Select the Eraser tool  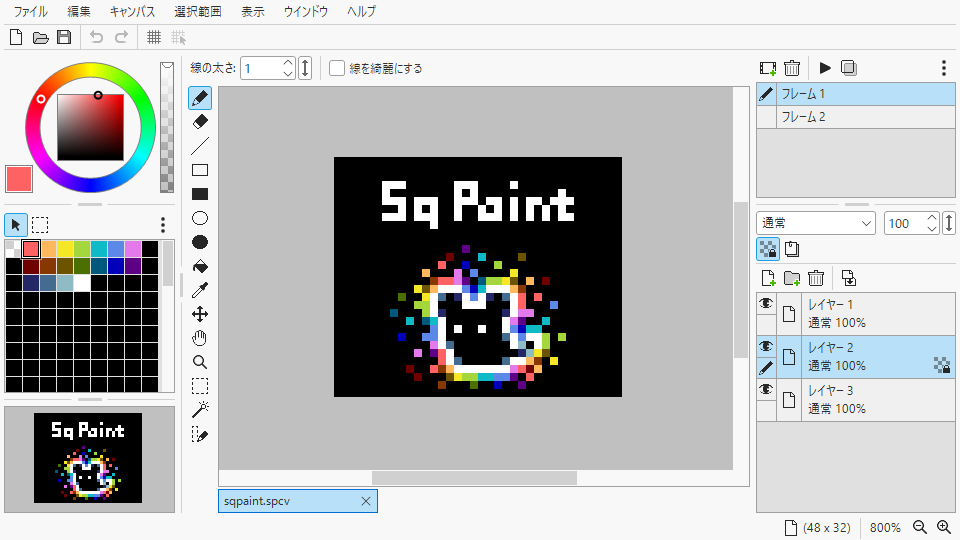pyautogui.click(x=200, y=122)
